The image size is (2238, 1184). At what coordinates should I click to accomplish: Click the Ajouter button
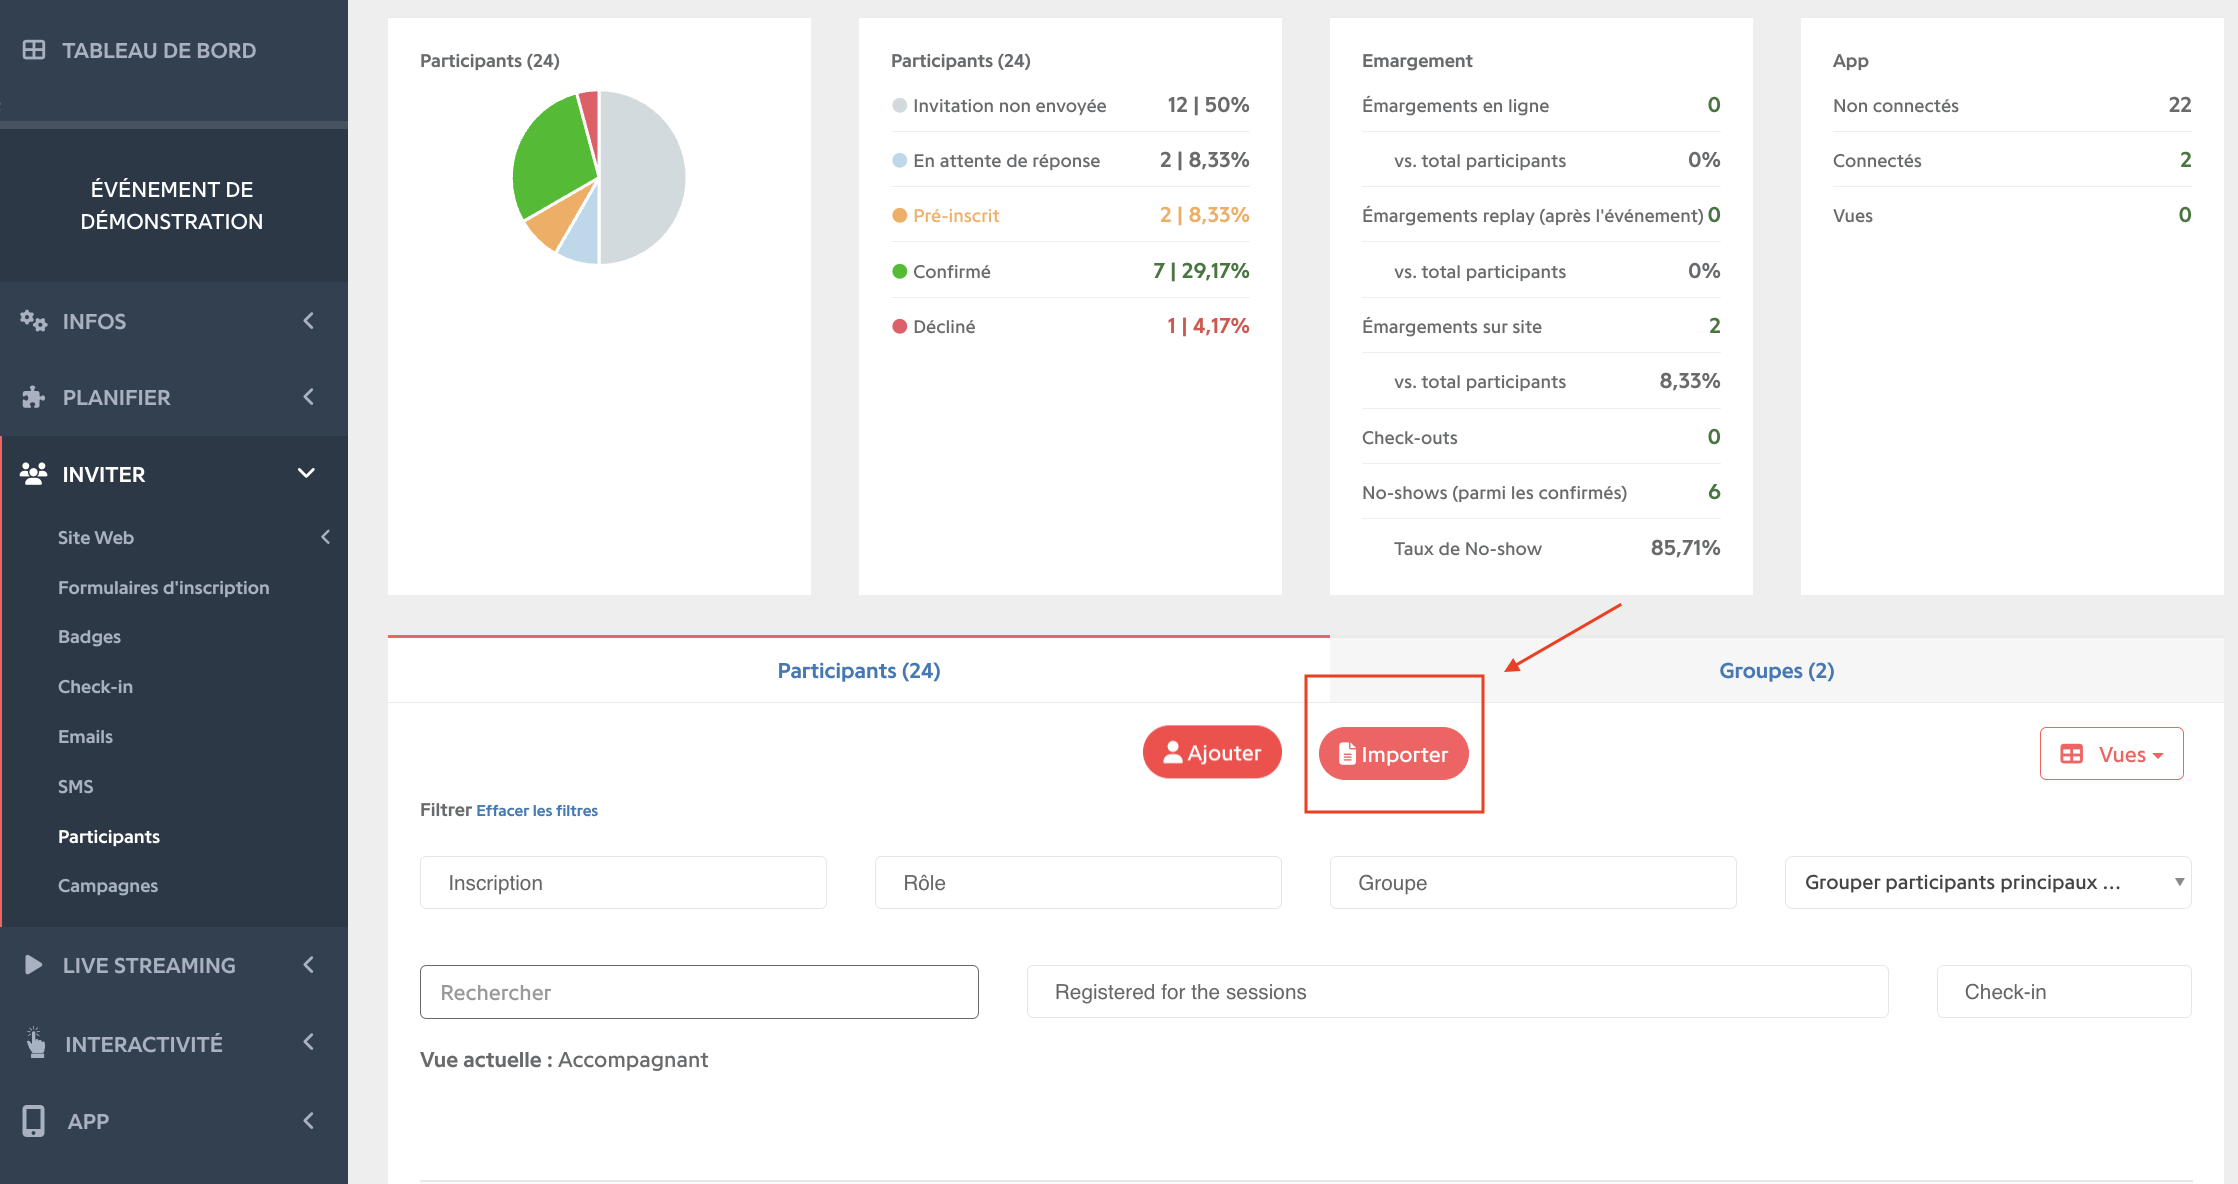(x=1212, y=753)
